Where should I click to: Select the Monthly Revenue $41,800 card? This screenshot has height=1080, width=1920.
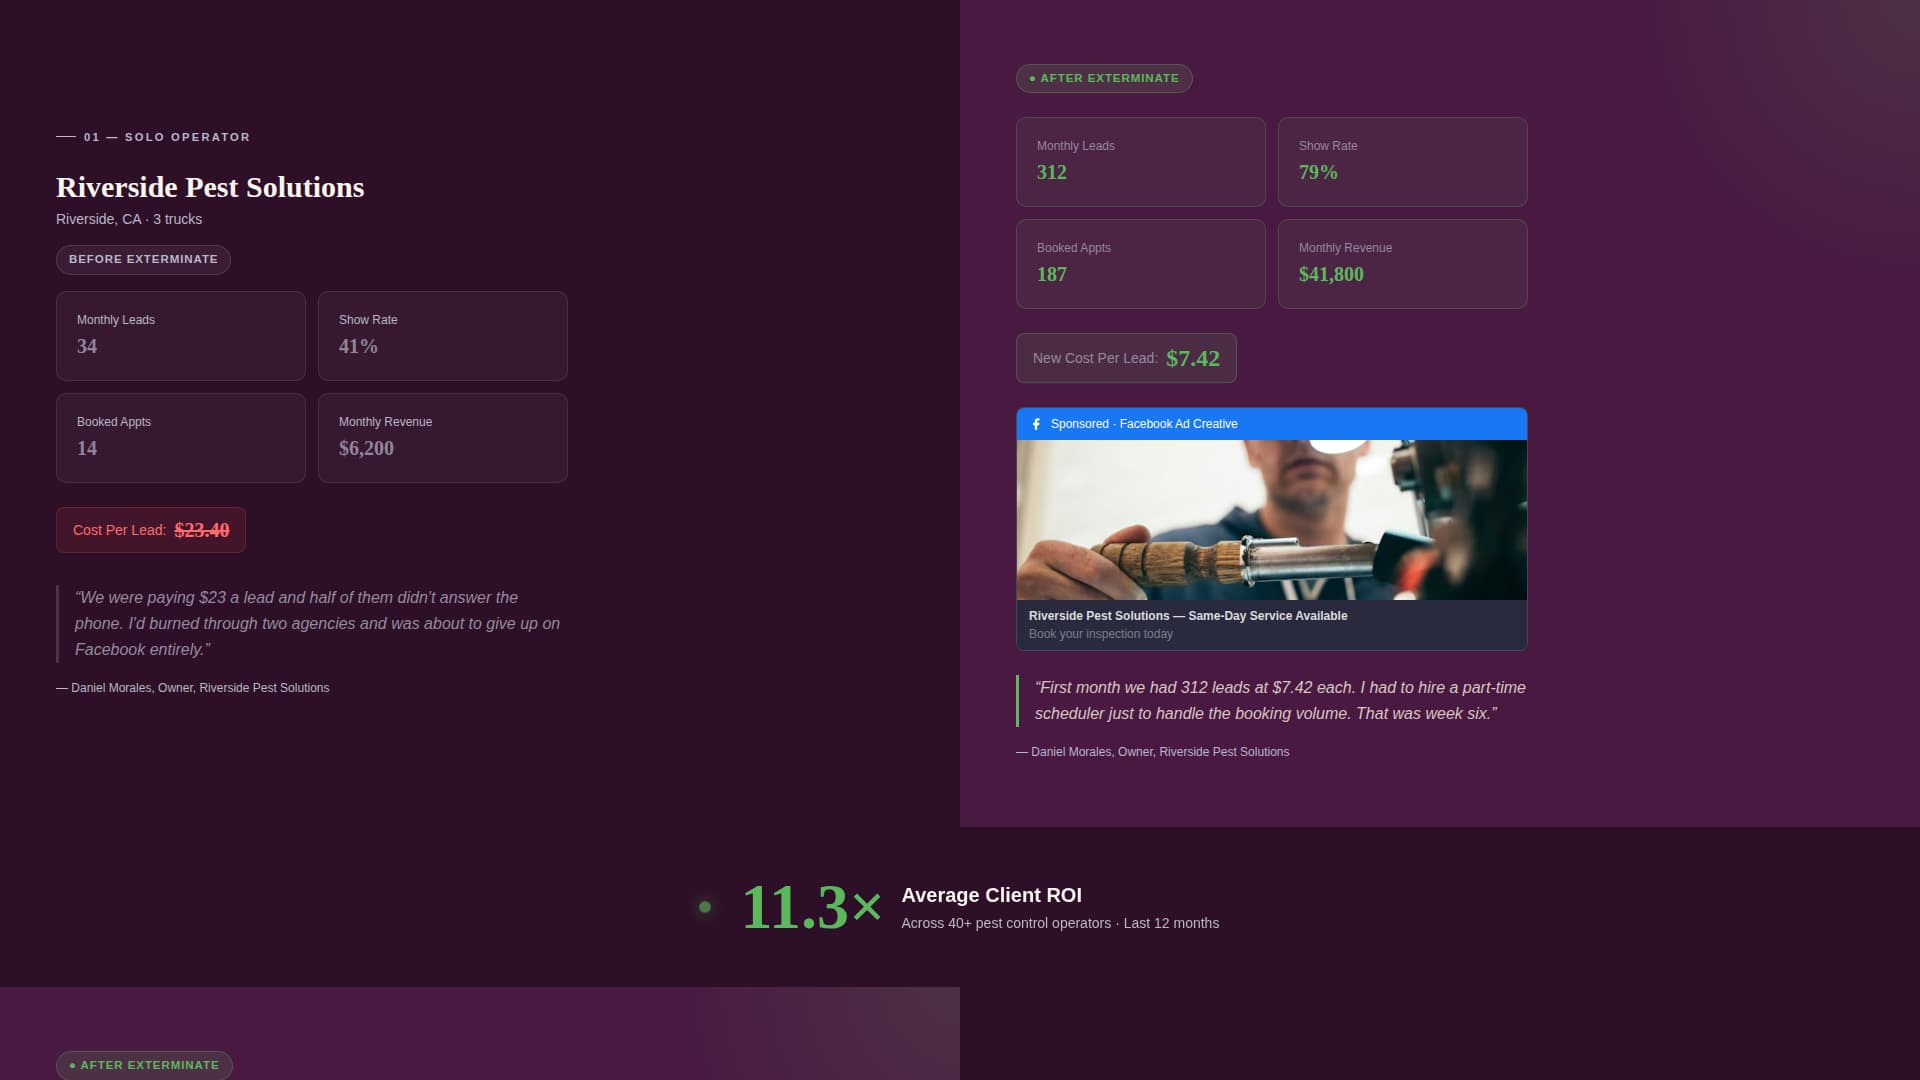coord(1403,264)
